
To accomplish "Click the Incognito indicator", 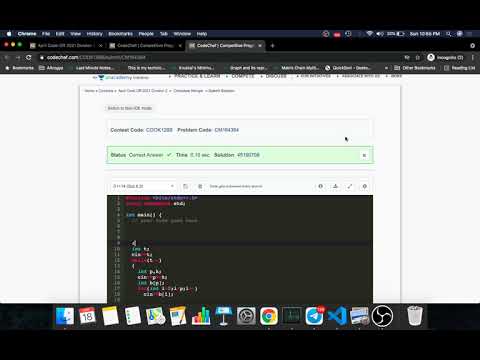I will tap(445, 57).
